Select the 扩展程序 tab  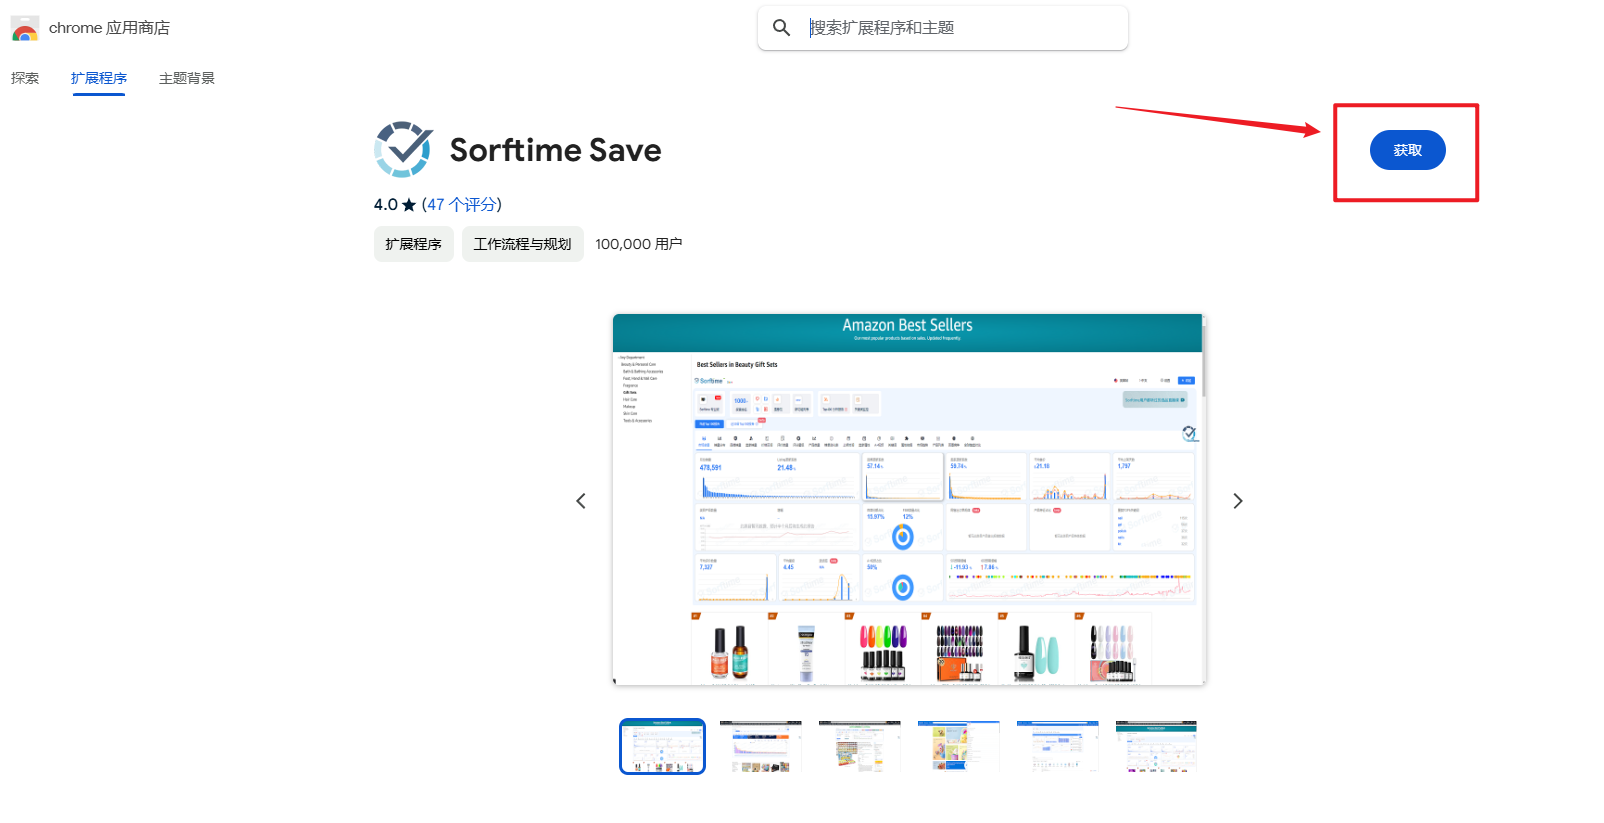pyautogui.click(x=99, y=78)
